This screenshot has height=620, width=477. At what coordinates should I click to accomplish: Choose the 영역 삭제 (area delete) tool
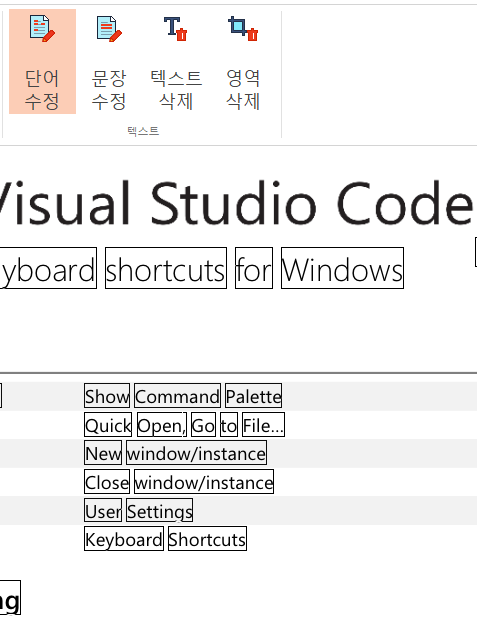[243, 62]
